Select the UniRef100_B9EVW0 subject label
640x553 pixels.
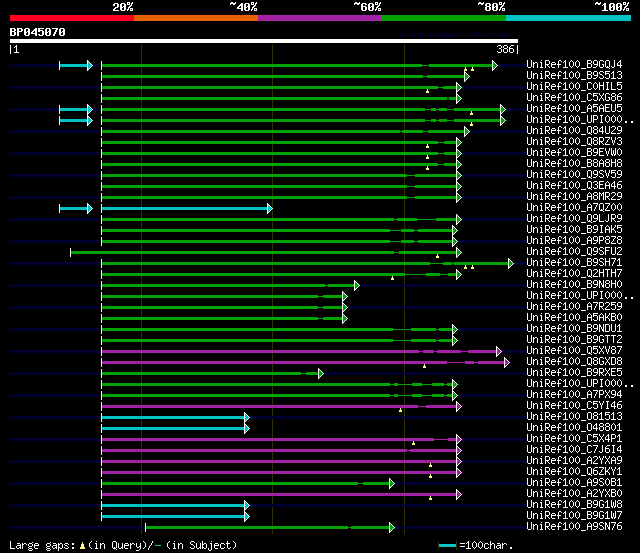[x=574, y=153]
